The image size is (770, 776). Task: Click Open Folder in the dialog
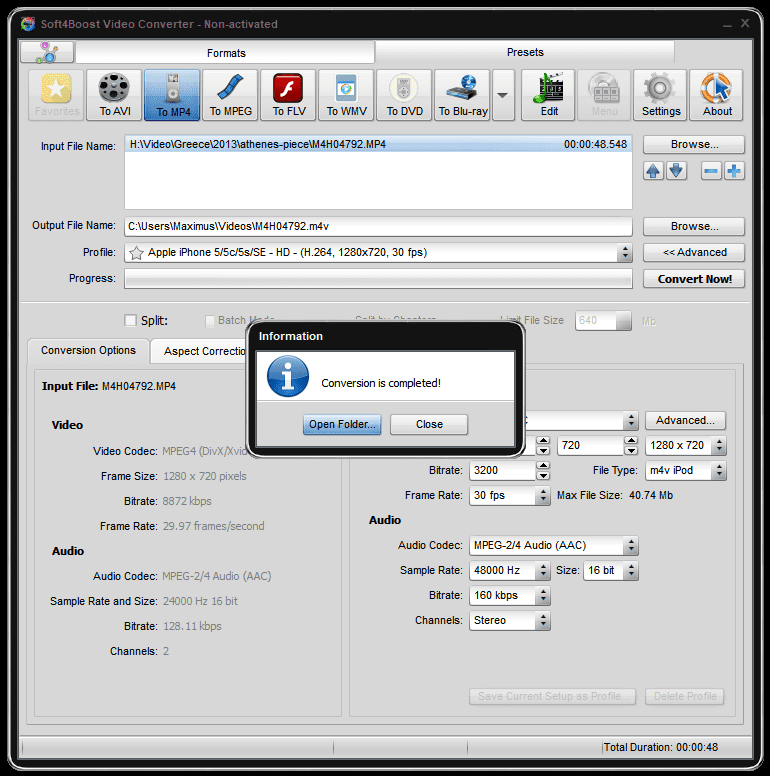tap(342, 425)
